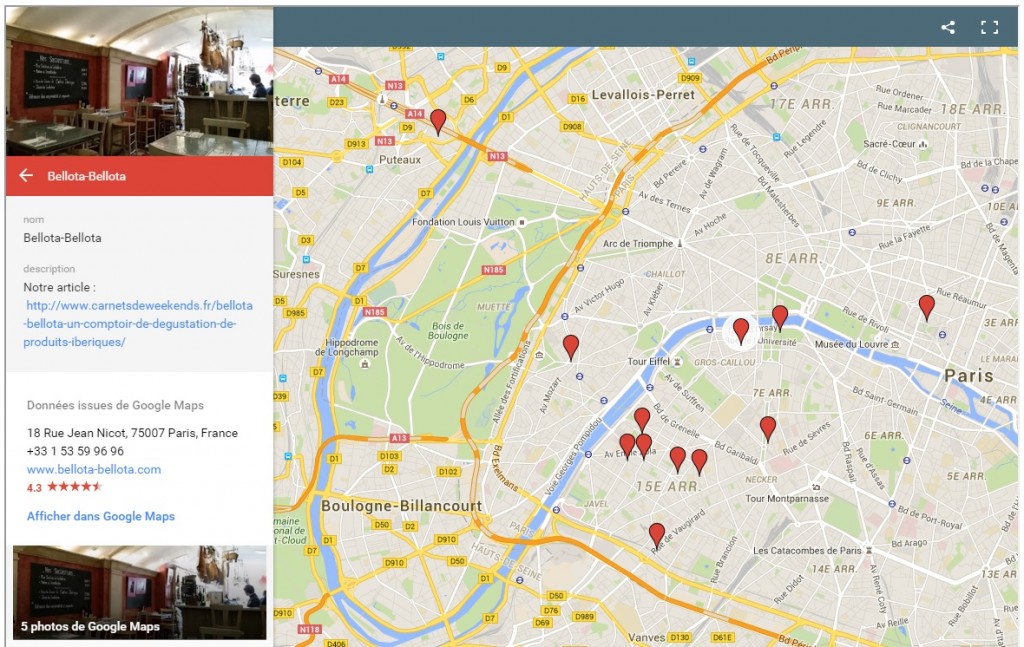Click Afficher dans Google Maps
This screenshot has width=1024, height=647.
101,516
